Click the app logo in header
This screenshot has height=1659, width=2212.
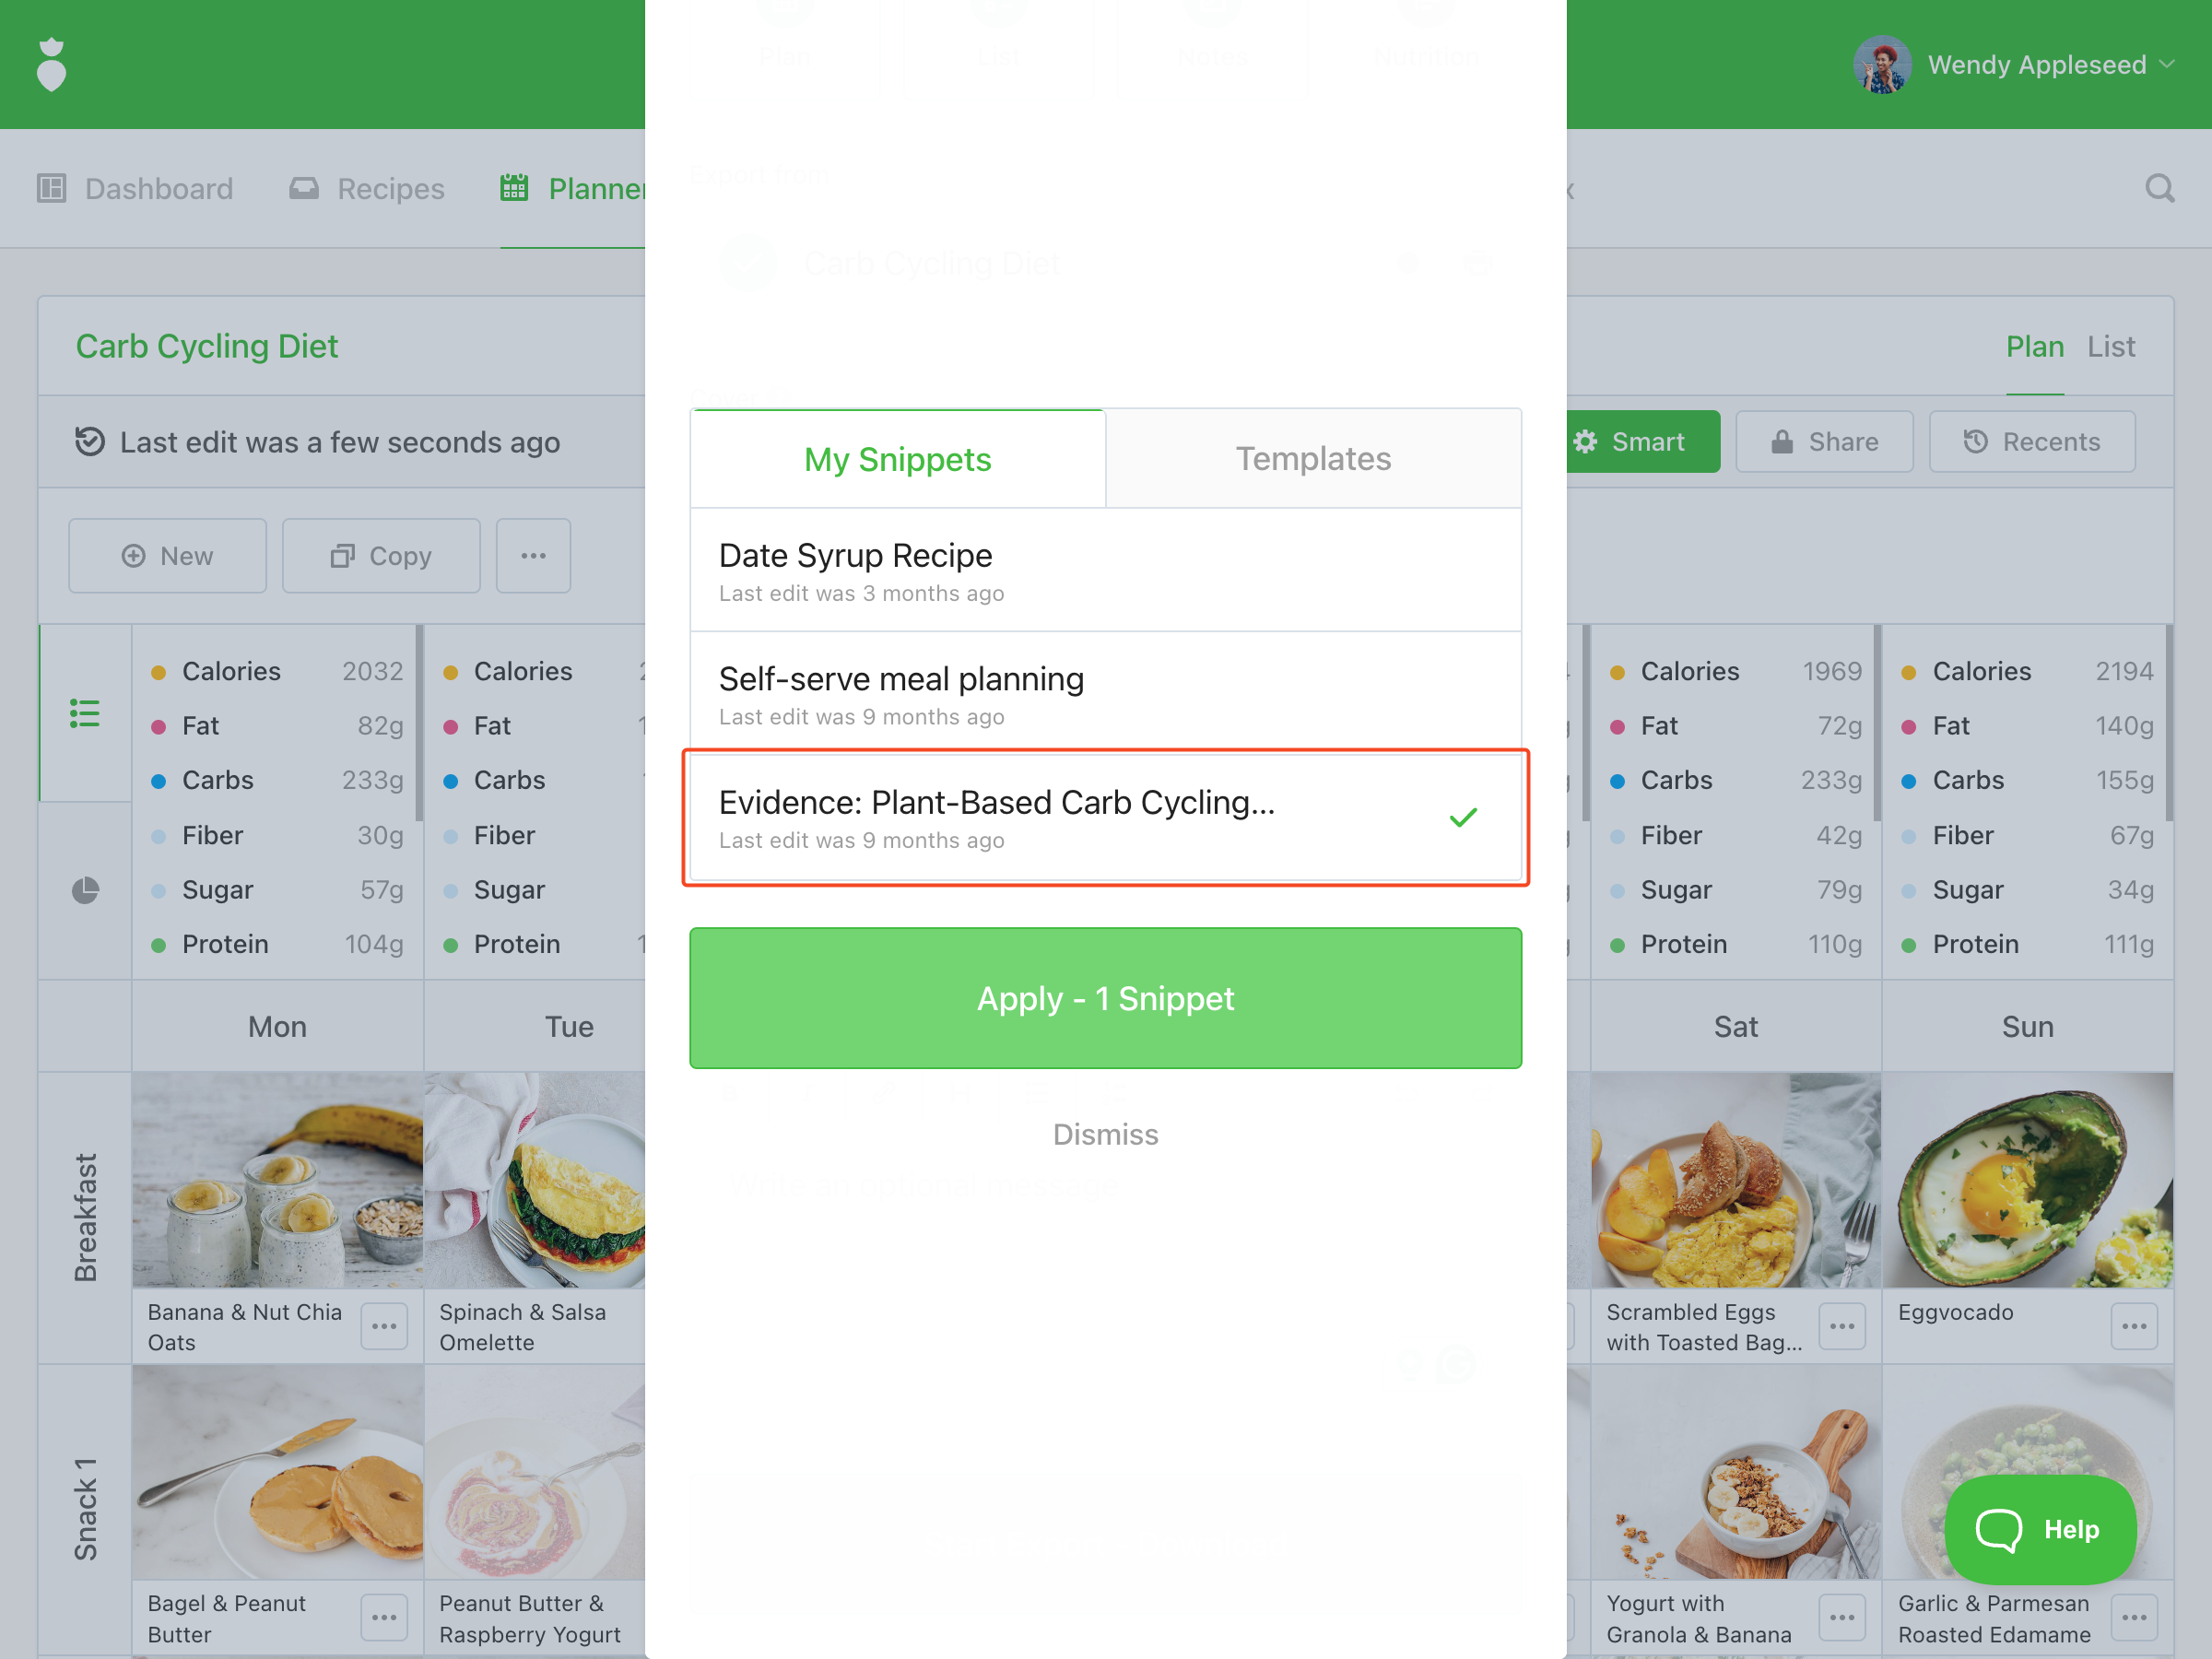click(51, 64)
